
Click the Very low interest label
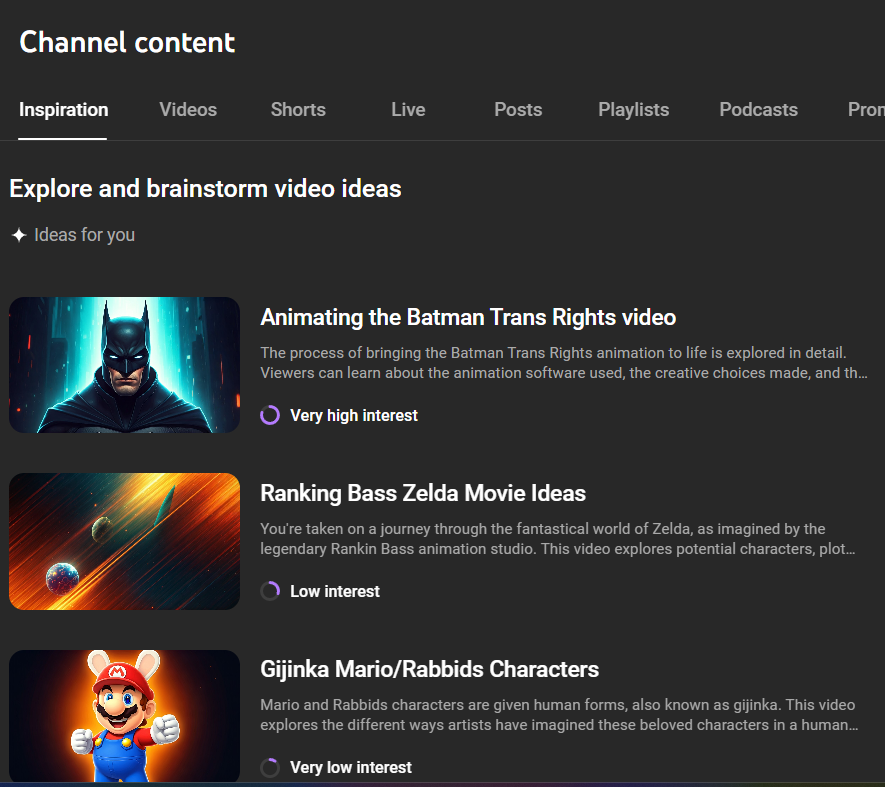[351, 768]
